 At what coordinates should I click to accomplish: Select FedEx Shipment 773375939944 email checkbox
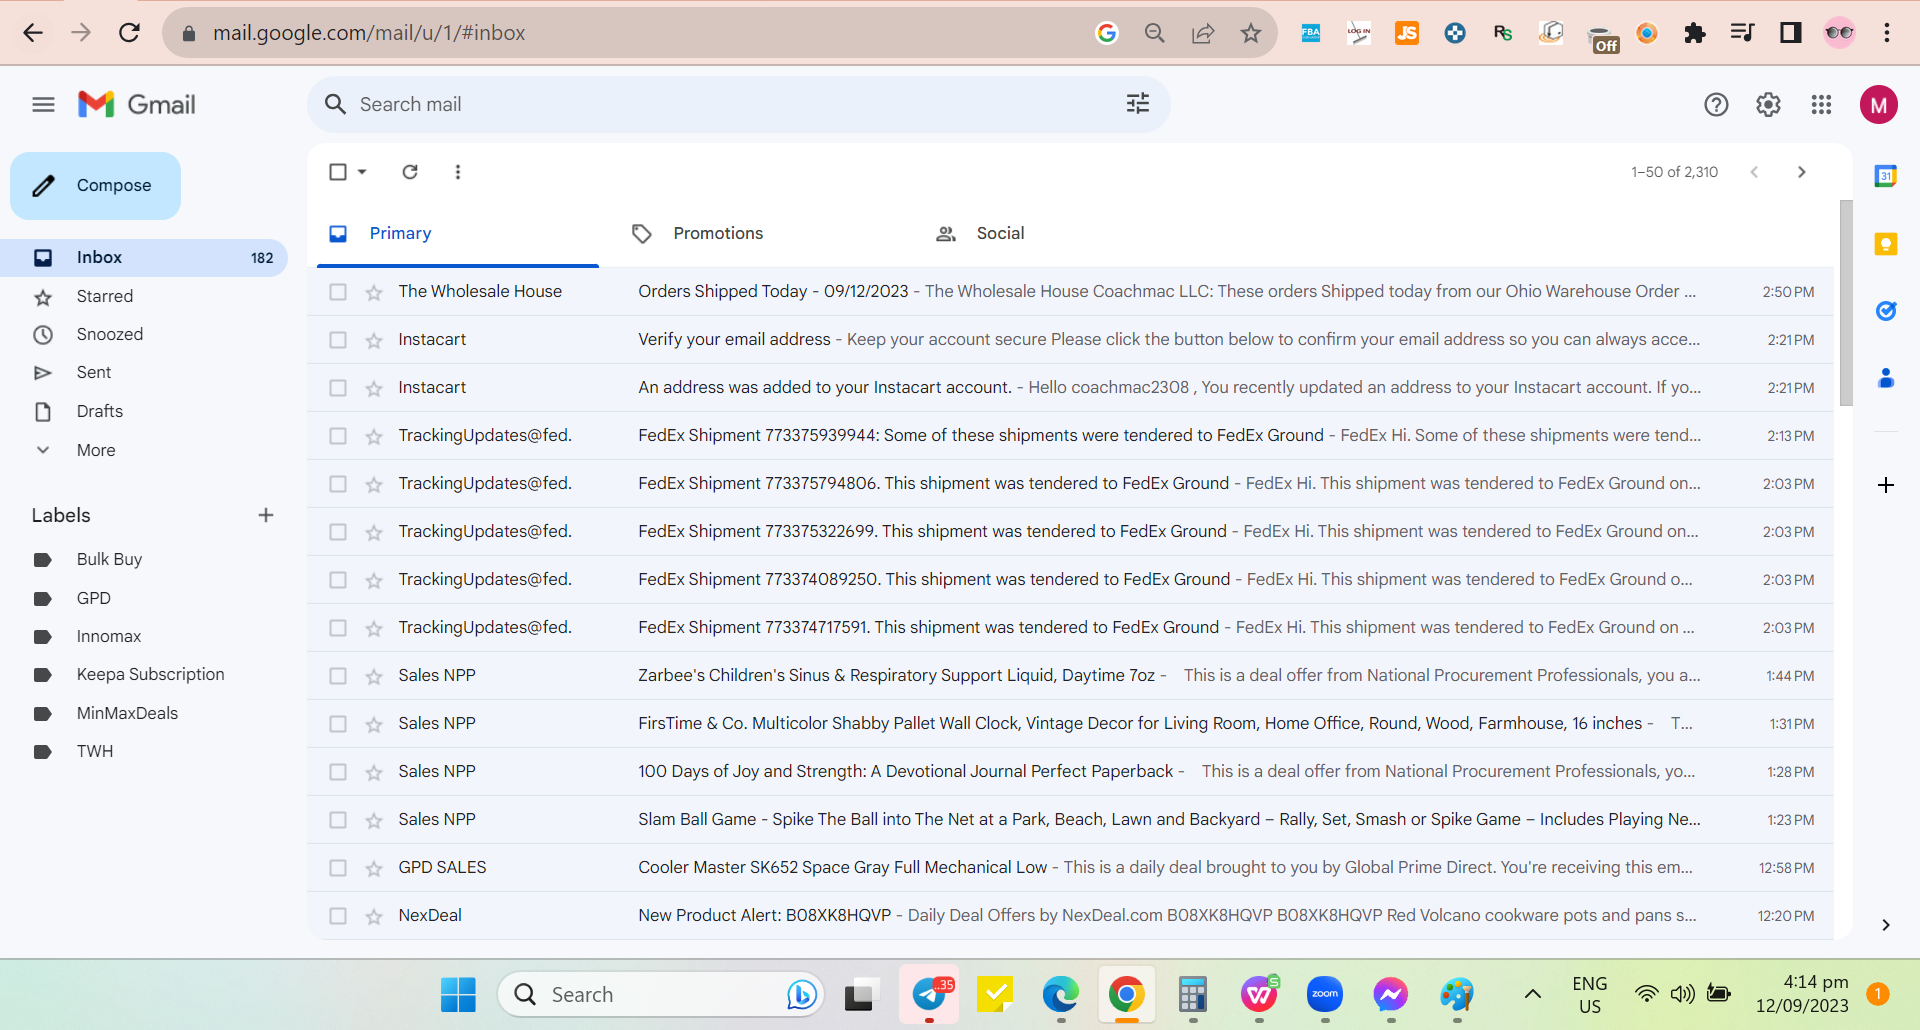pos(338,436)
